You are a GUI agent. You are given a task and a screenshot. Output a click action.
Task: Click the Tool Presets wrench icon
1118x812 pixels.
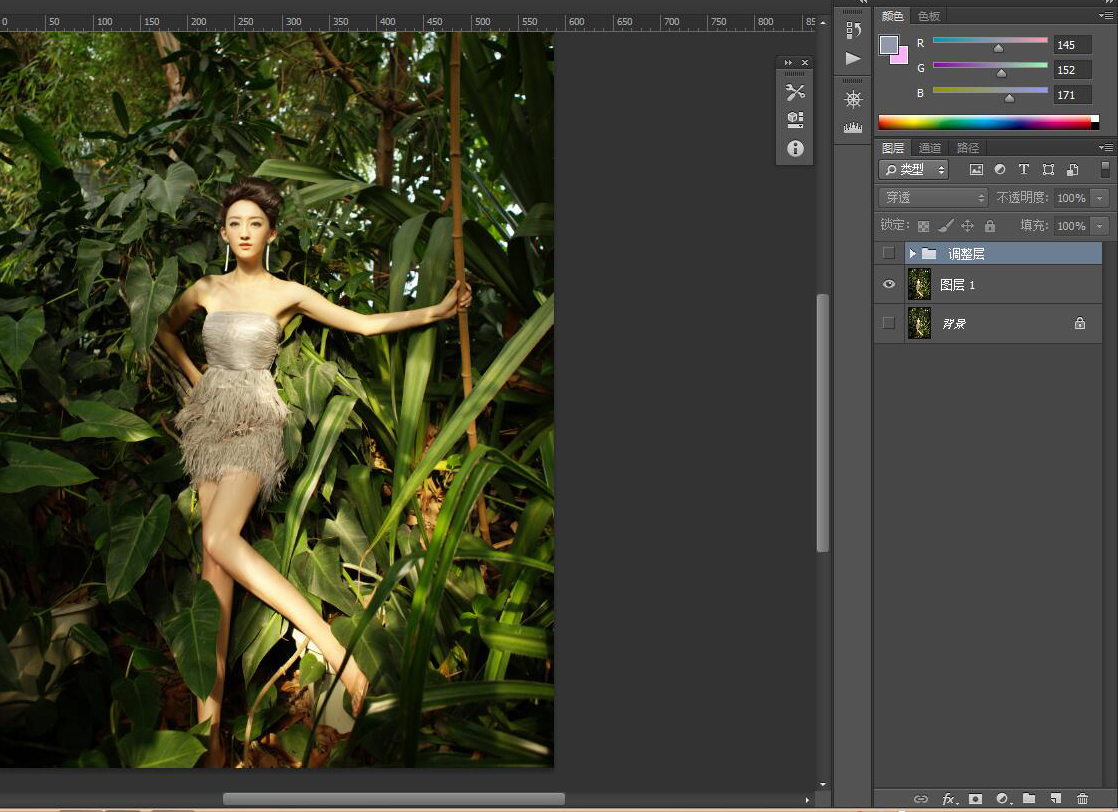coord(795,92)
